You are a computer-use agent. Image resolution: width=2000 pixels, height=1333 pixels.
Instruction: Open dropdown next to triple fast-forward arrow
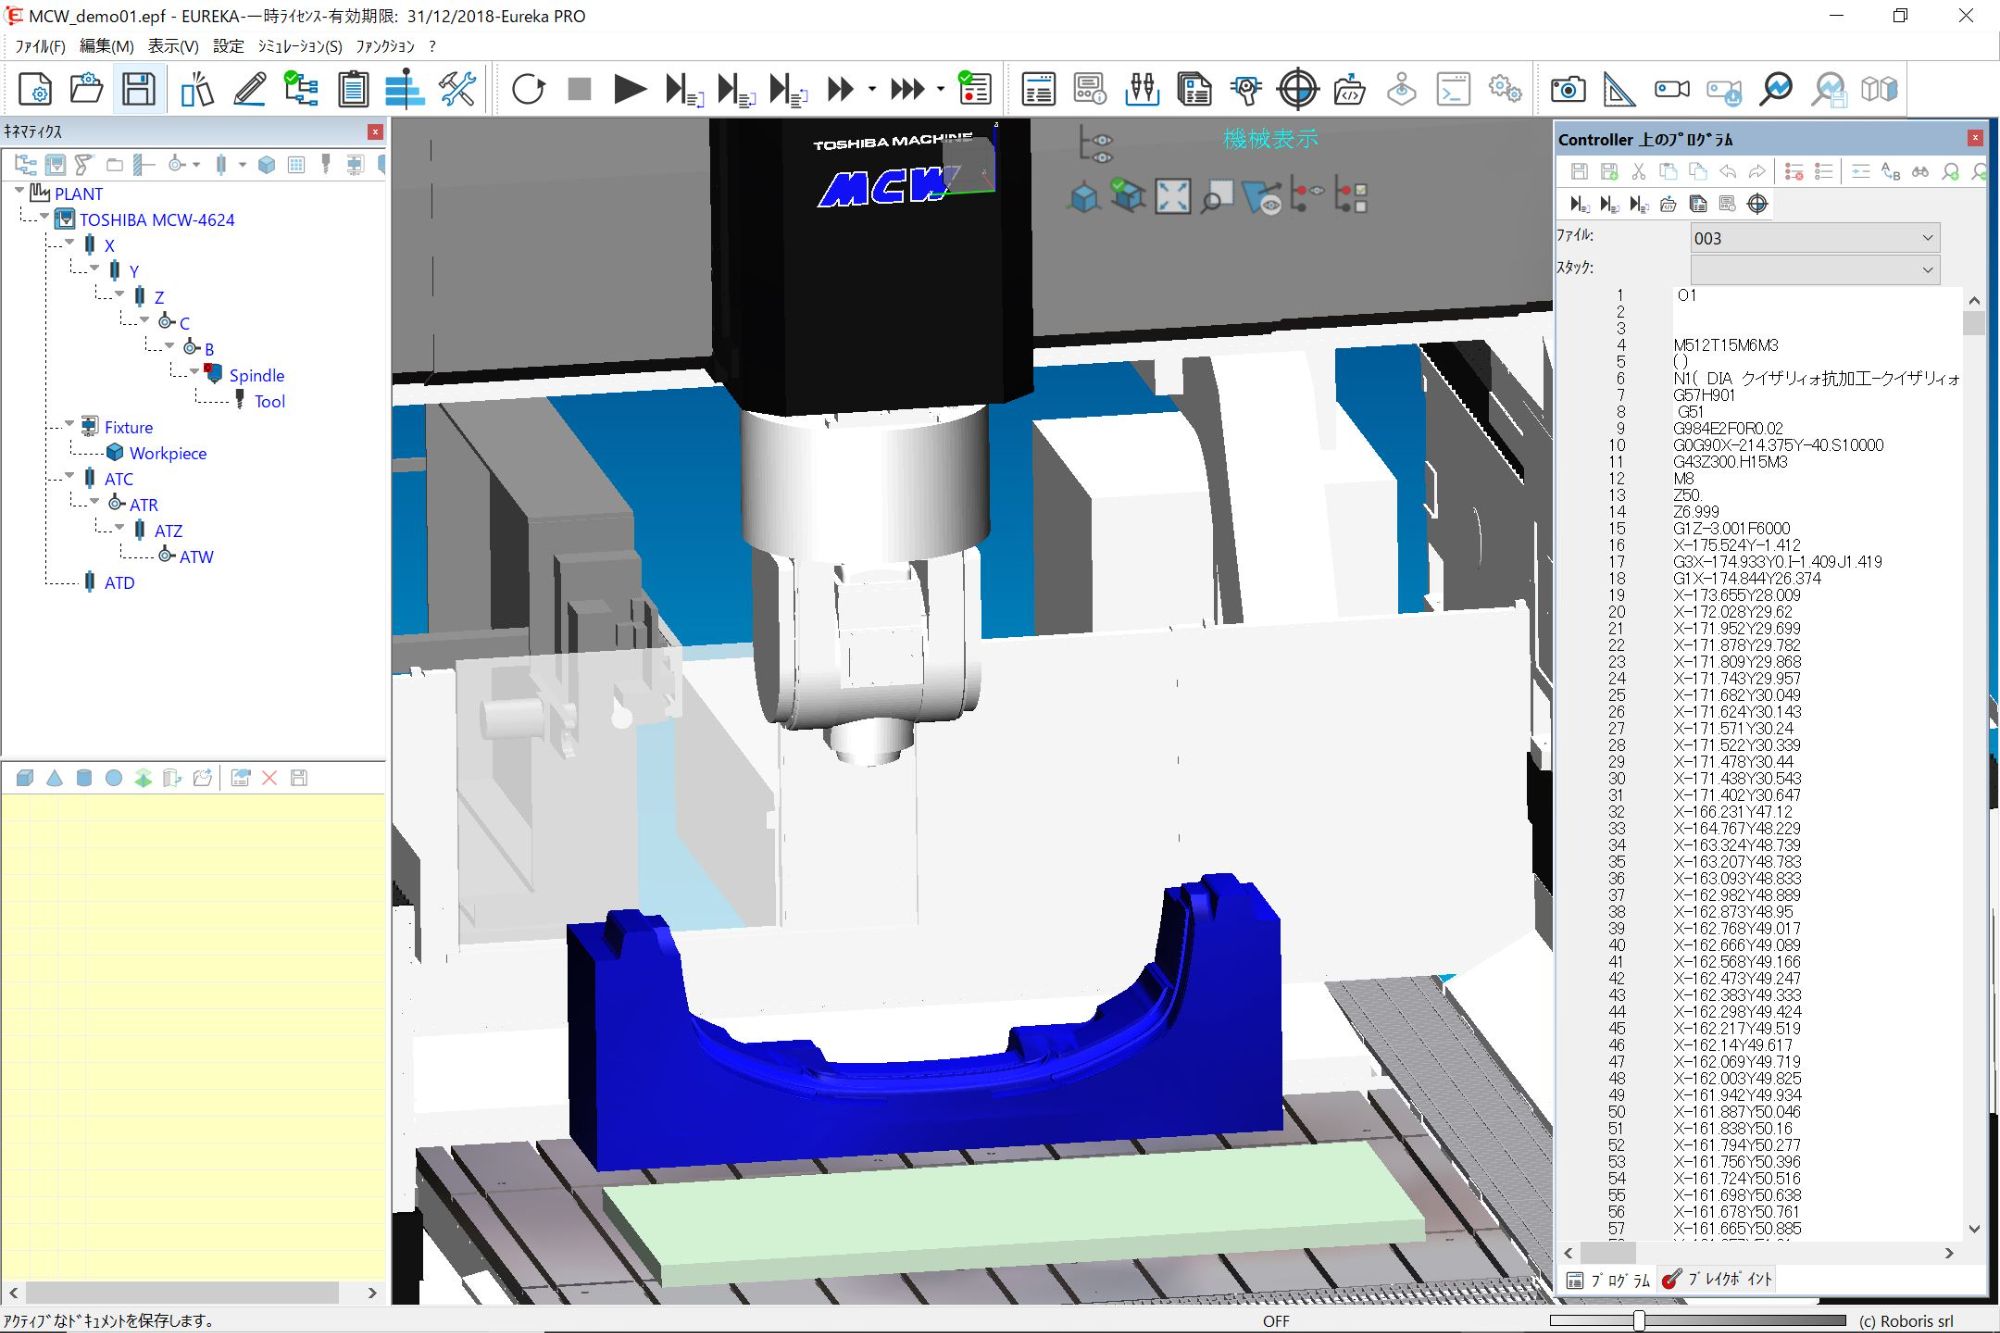(x=941, y=89)
